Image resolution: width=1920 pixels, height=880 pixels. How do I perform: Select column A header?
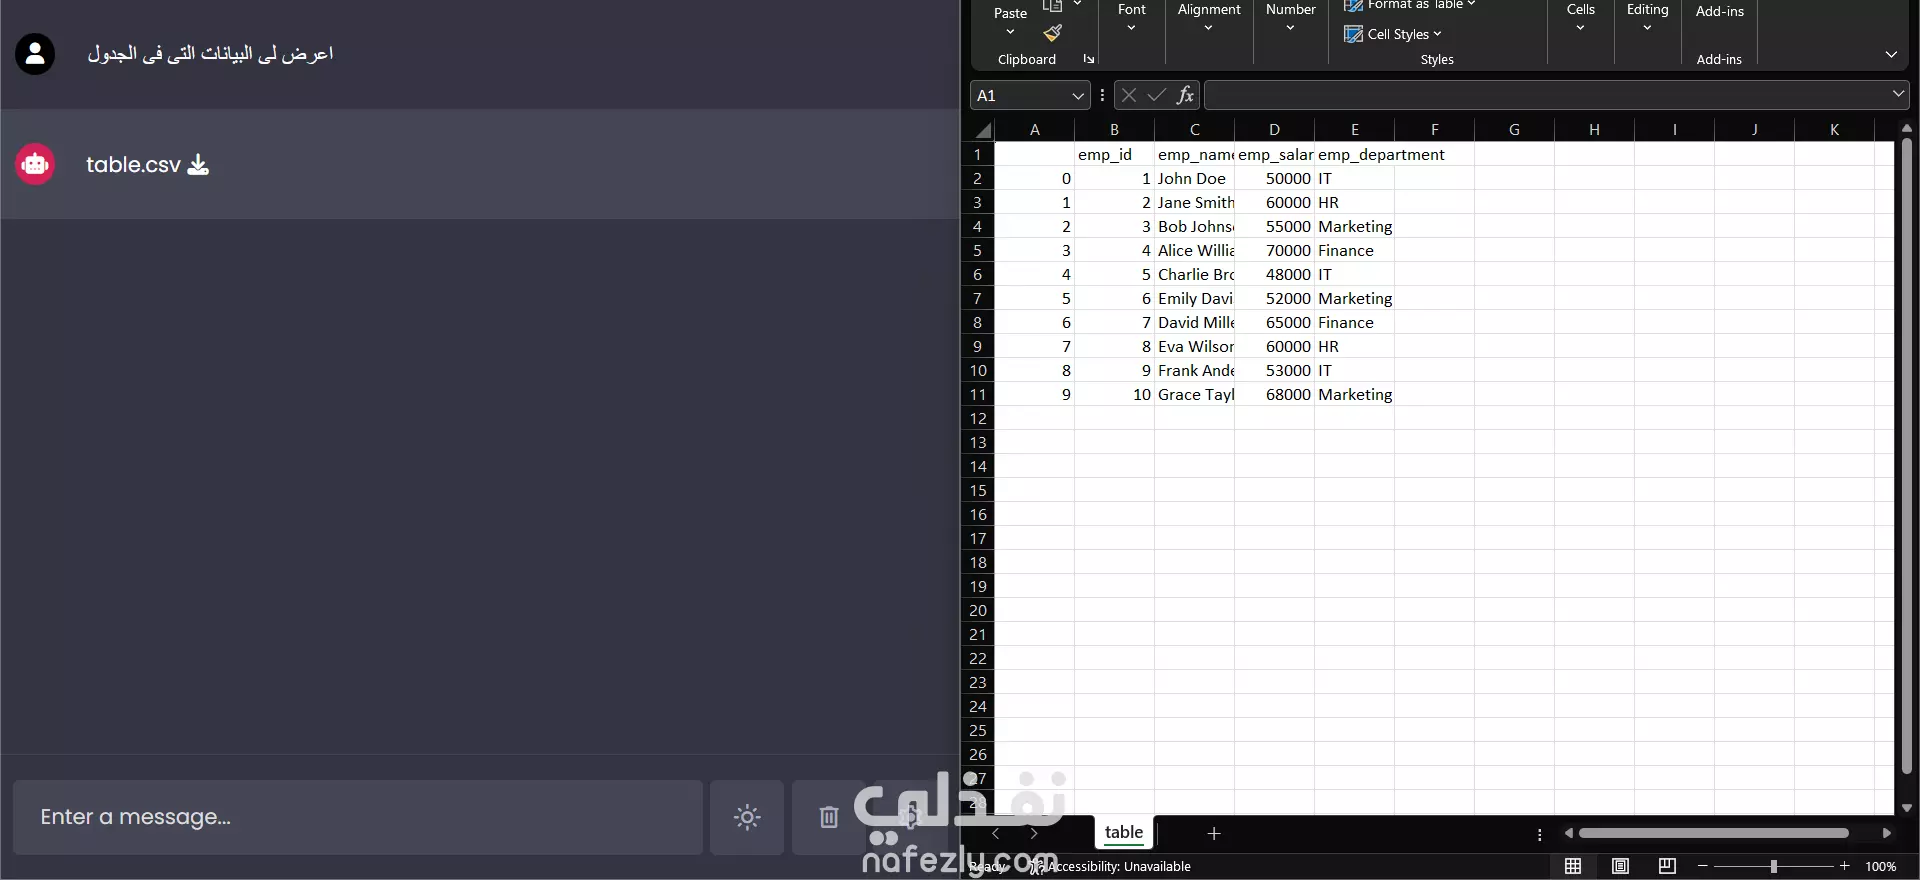pos(1034,130)
